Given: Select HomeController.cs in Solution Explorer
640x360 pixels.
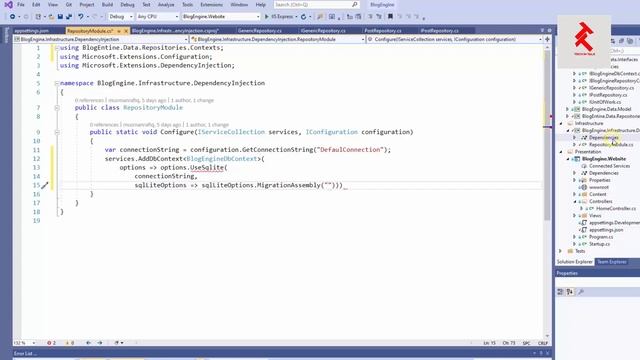Looking at the screenshot, I should (616, 209).
